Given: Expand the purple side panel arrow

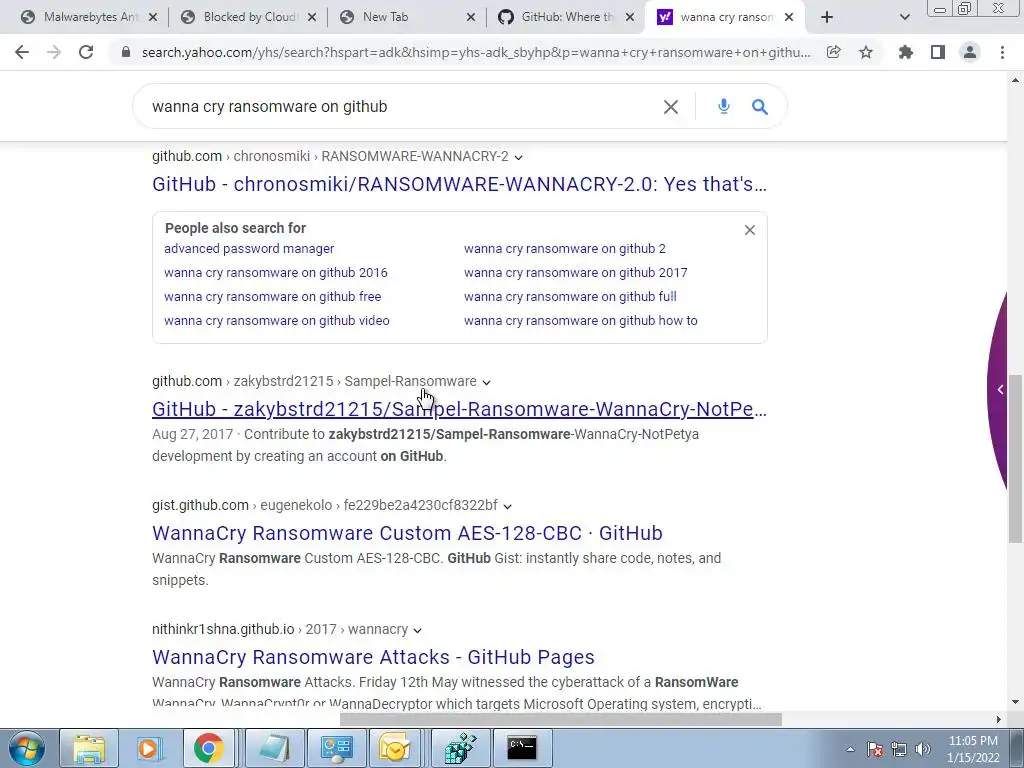Looking at the screenshot, I should [x=1000, y=390].
